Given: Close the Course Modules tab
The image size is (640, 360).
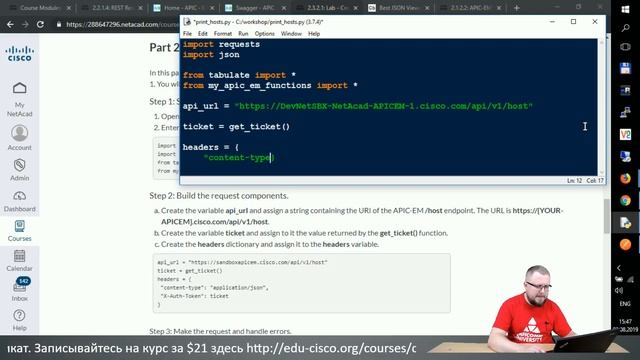Looking at the screenshot, I should (68, 8).
